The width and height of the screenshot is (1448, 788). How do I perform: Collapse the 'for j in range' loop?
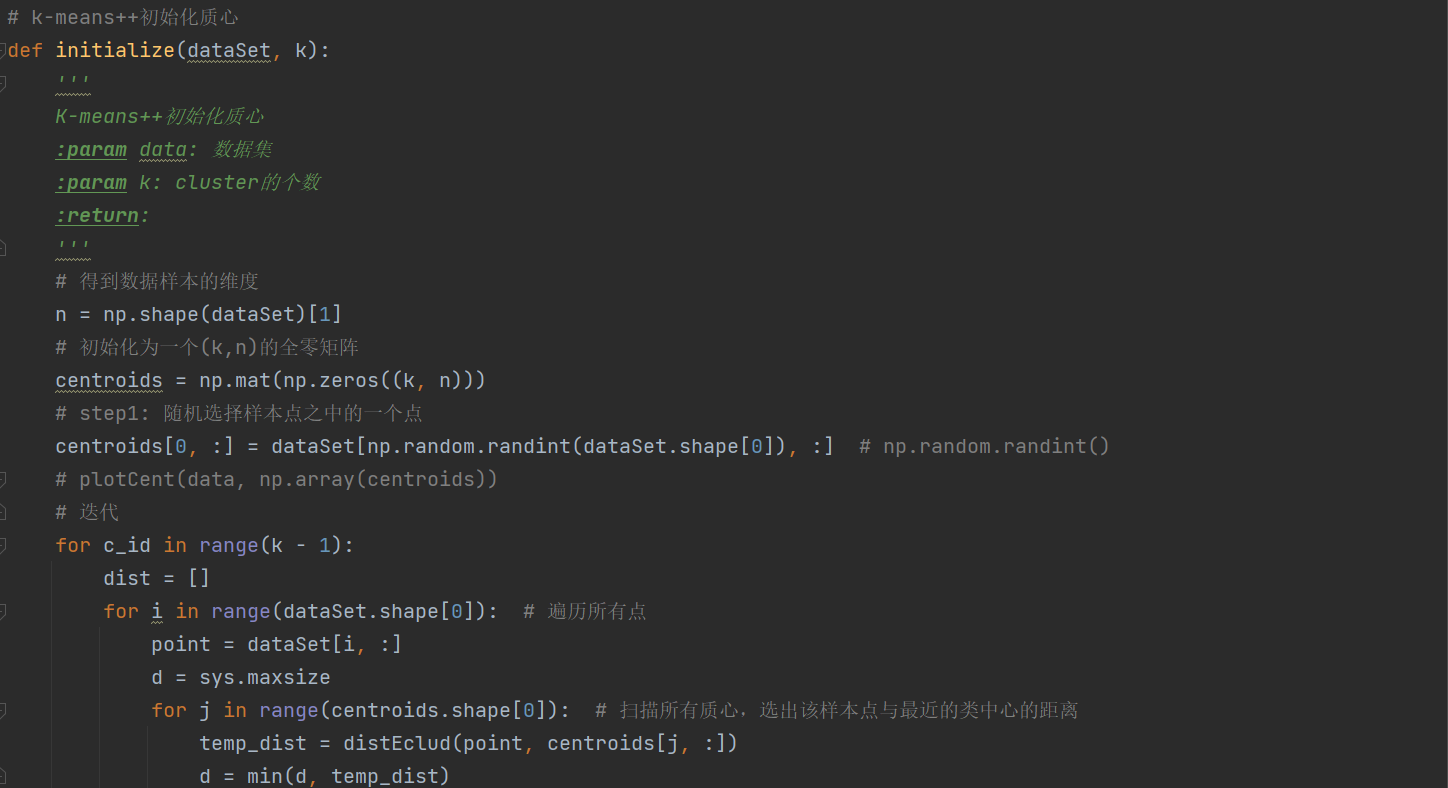click(3, 710)
